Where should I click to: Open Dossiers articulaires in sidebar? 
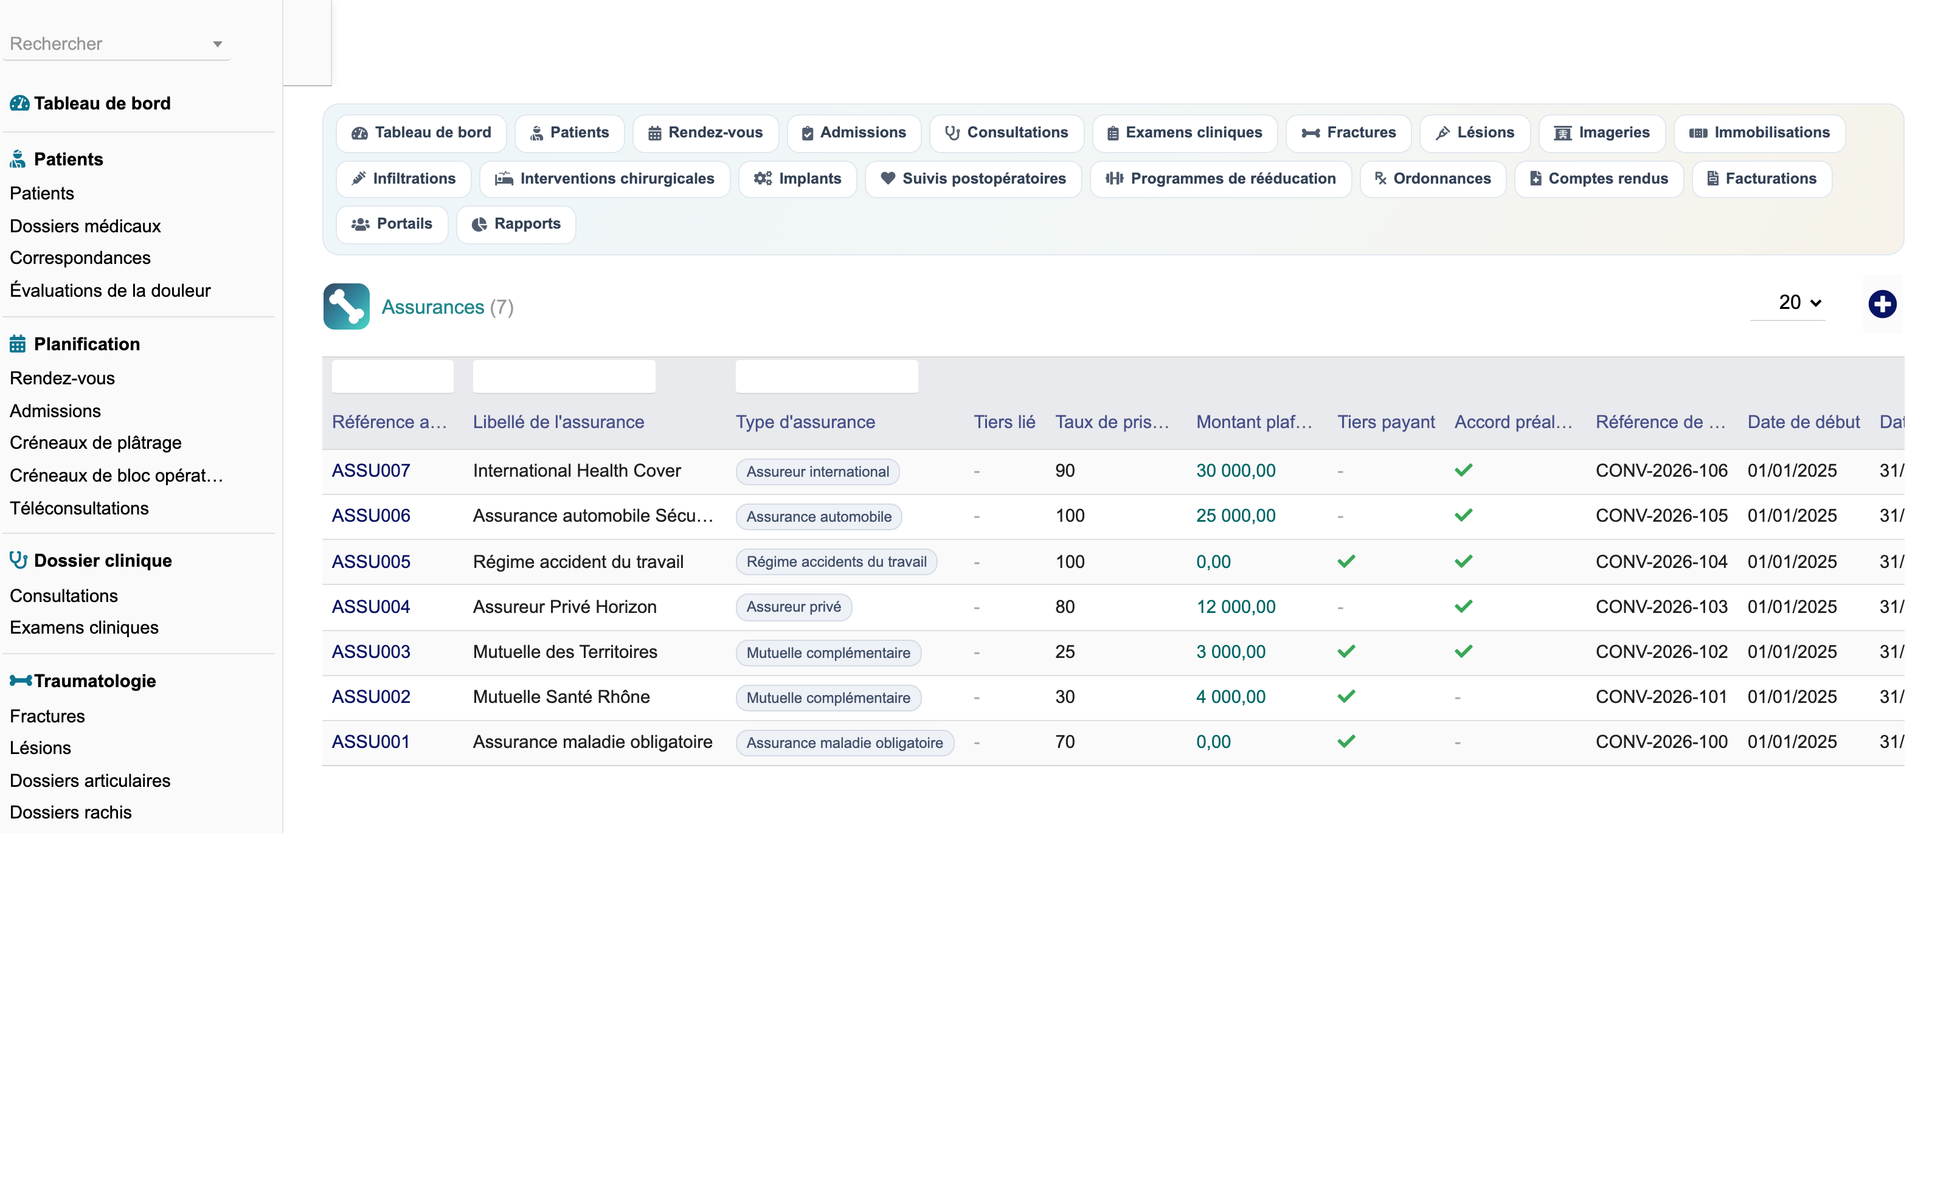coord(90,781)
